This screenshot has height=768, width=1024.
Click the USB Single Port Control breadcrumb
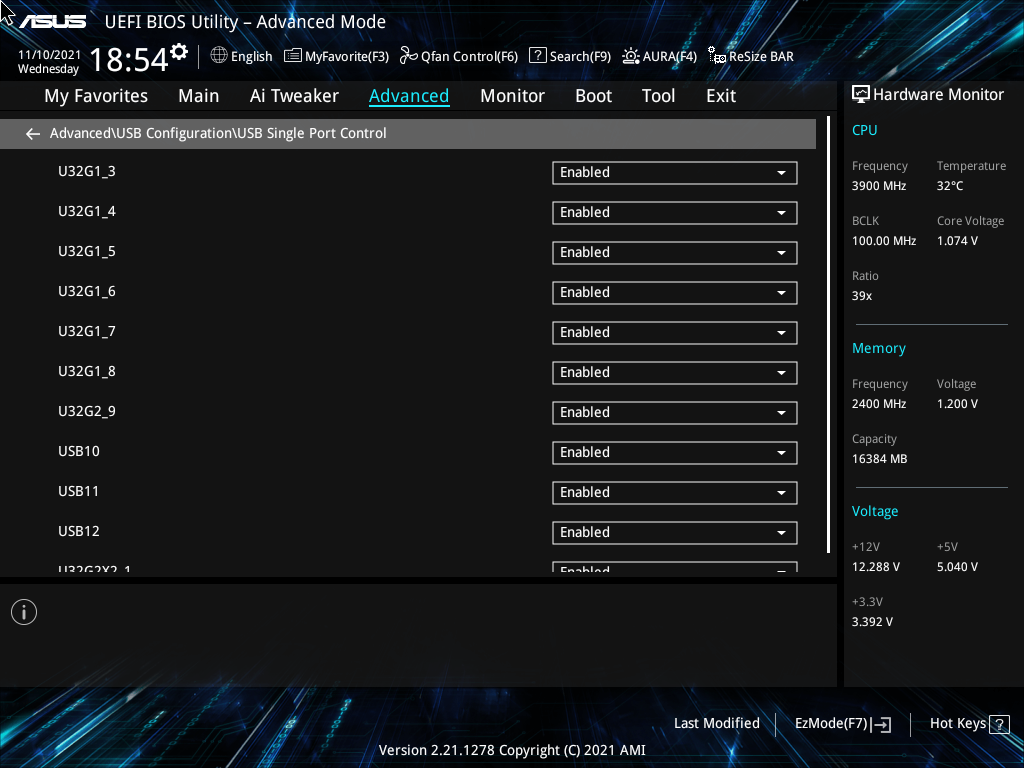point(312,133)
